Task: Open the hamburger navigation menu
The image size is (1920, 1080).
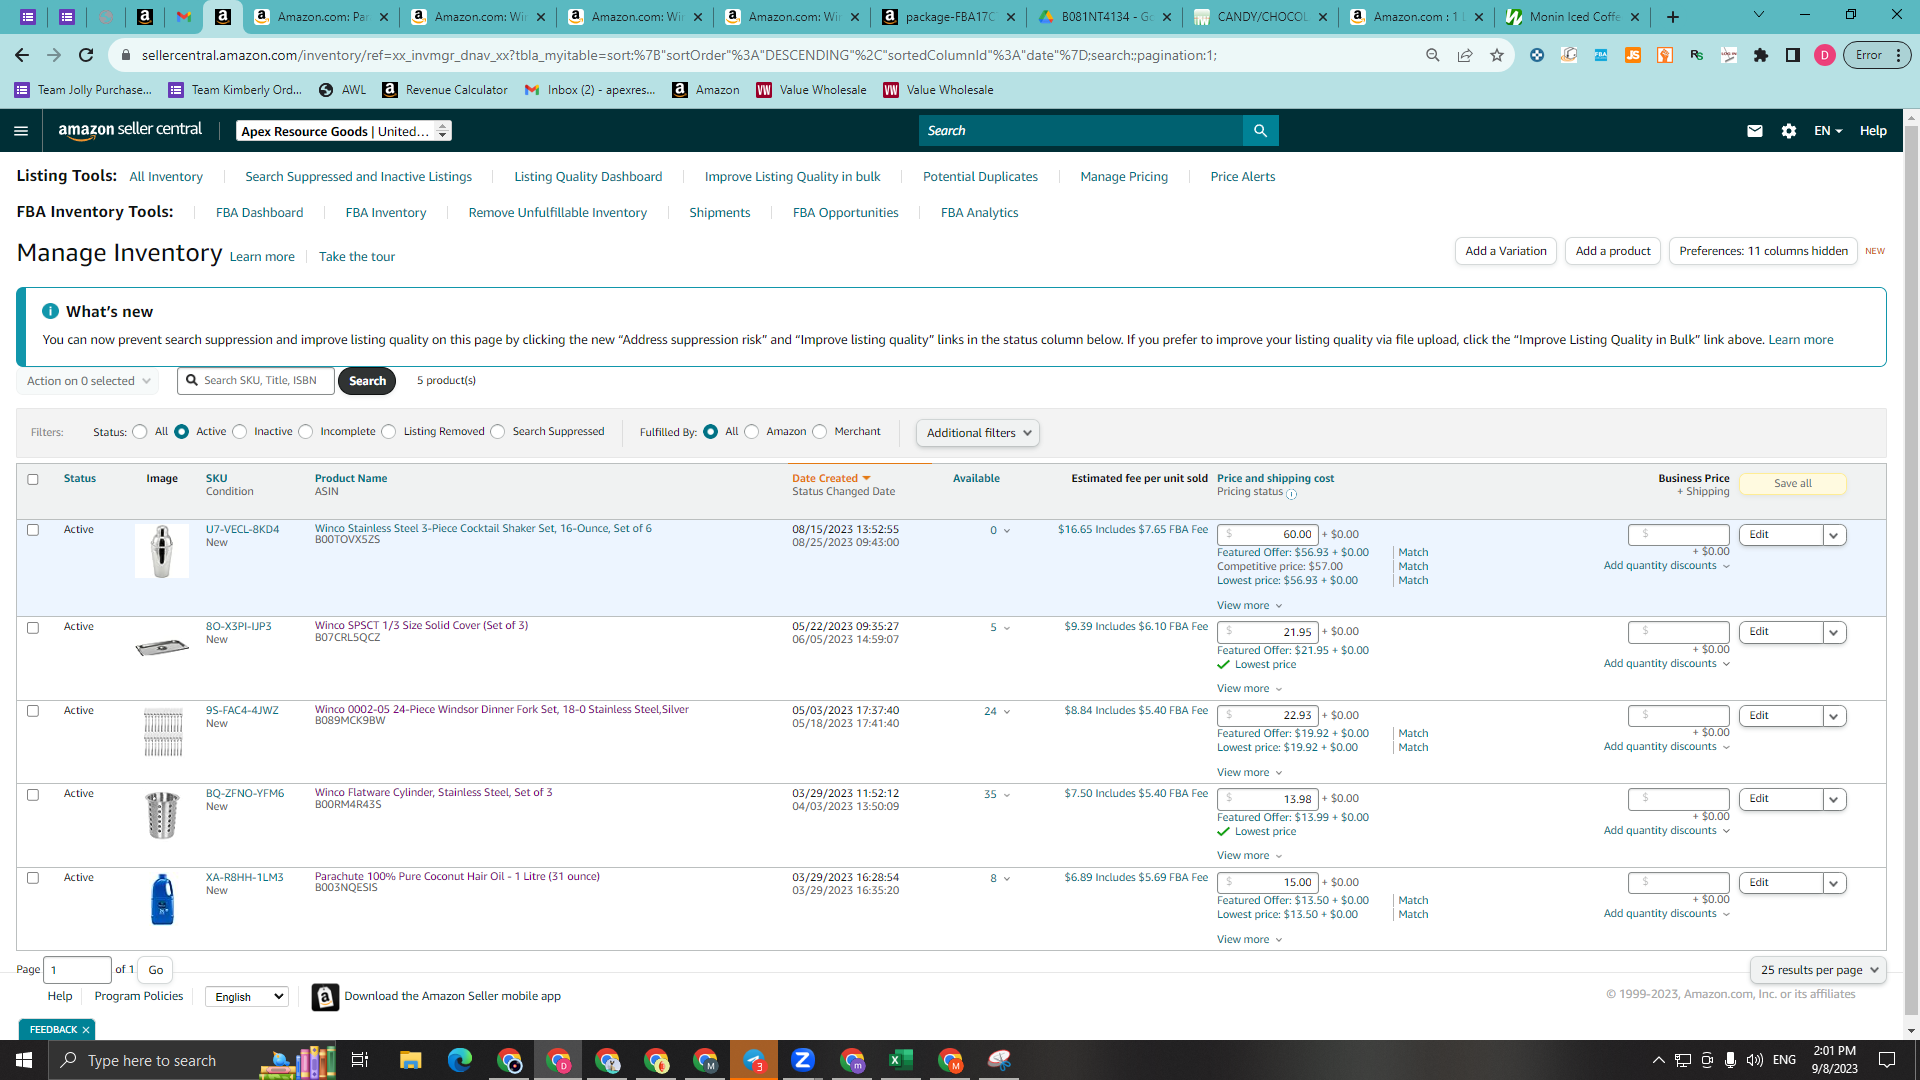Action: (21, 131)
